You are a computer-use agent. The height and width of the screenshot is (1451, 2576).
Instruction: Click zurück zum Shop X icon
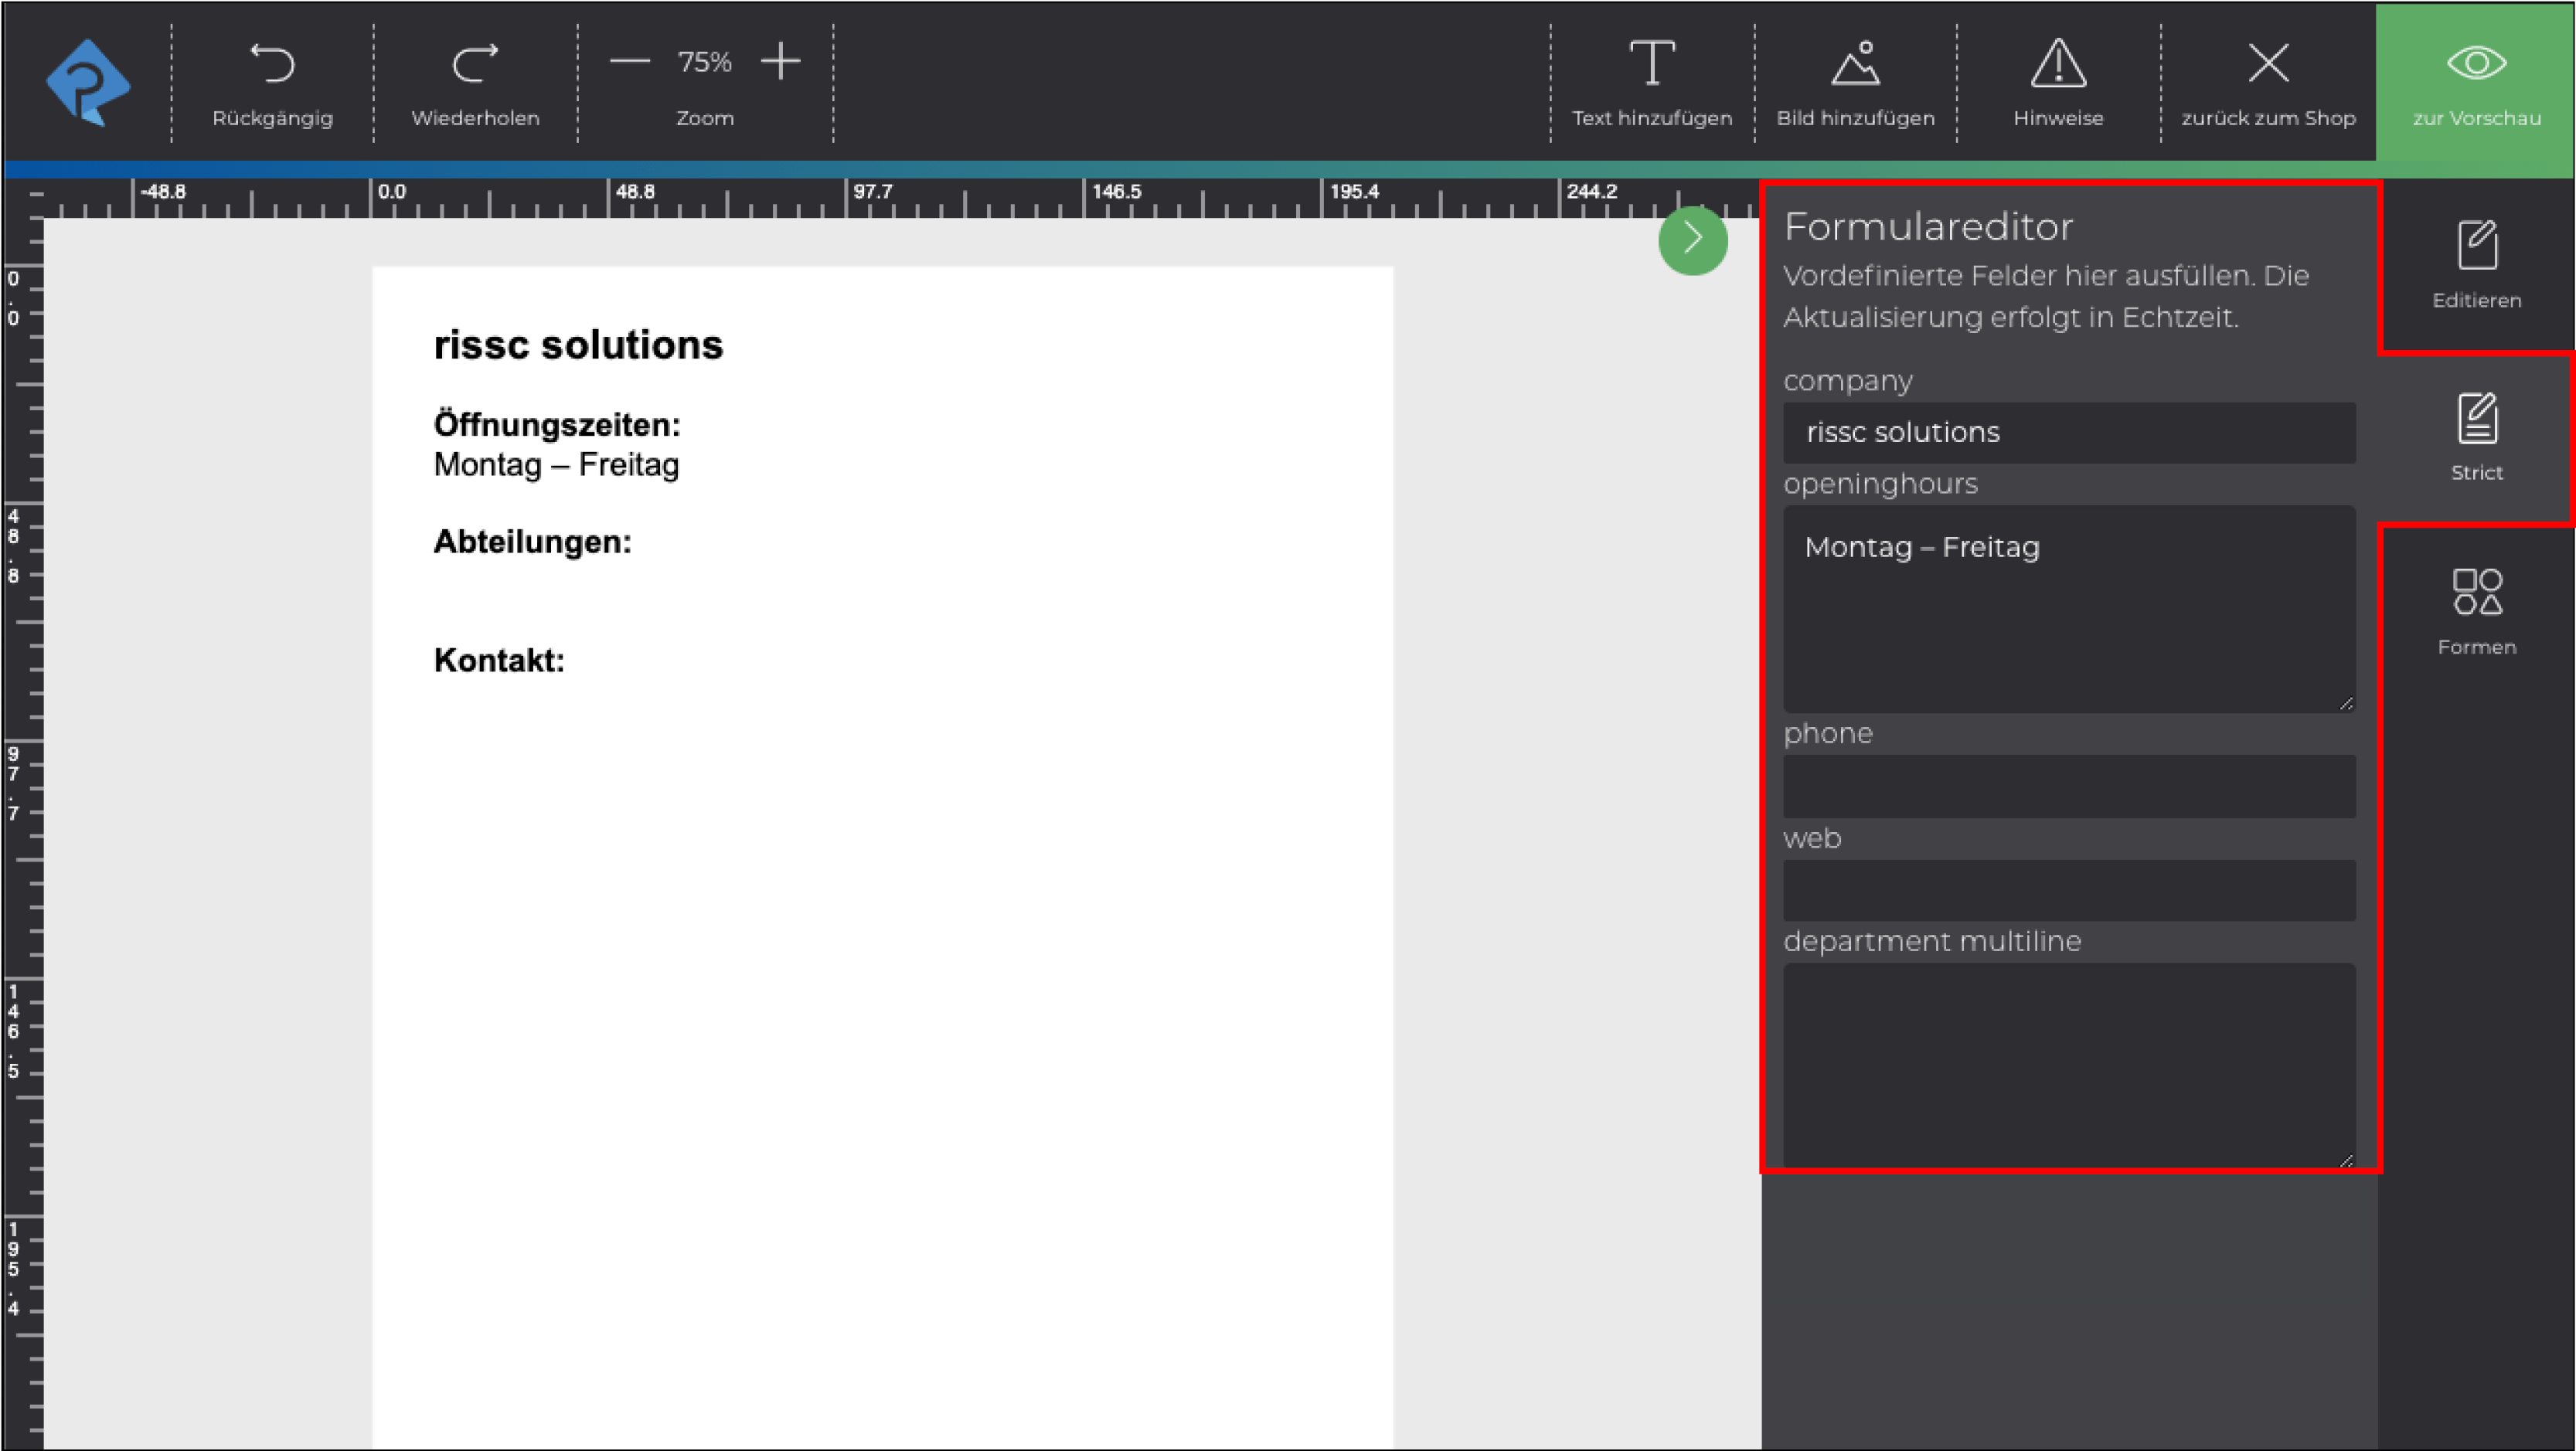tap(2268, 64)
